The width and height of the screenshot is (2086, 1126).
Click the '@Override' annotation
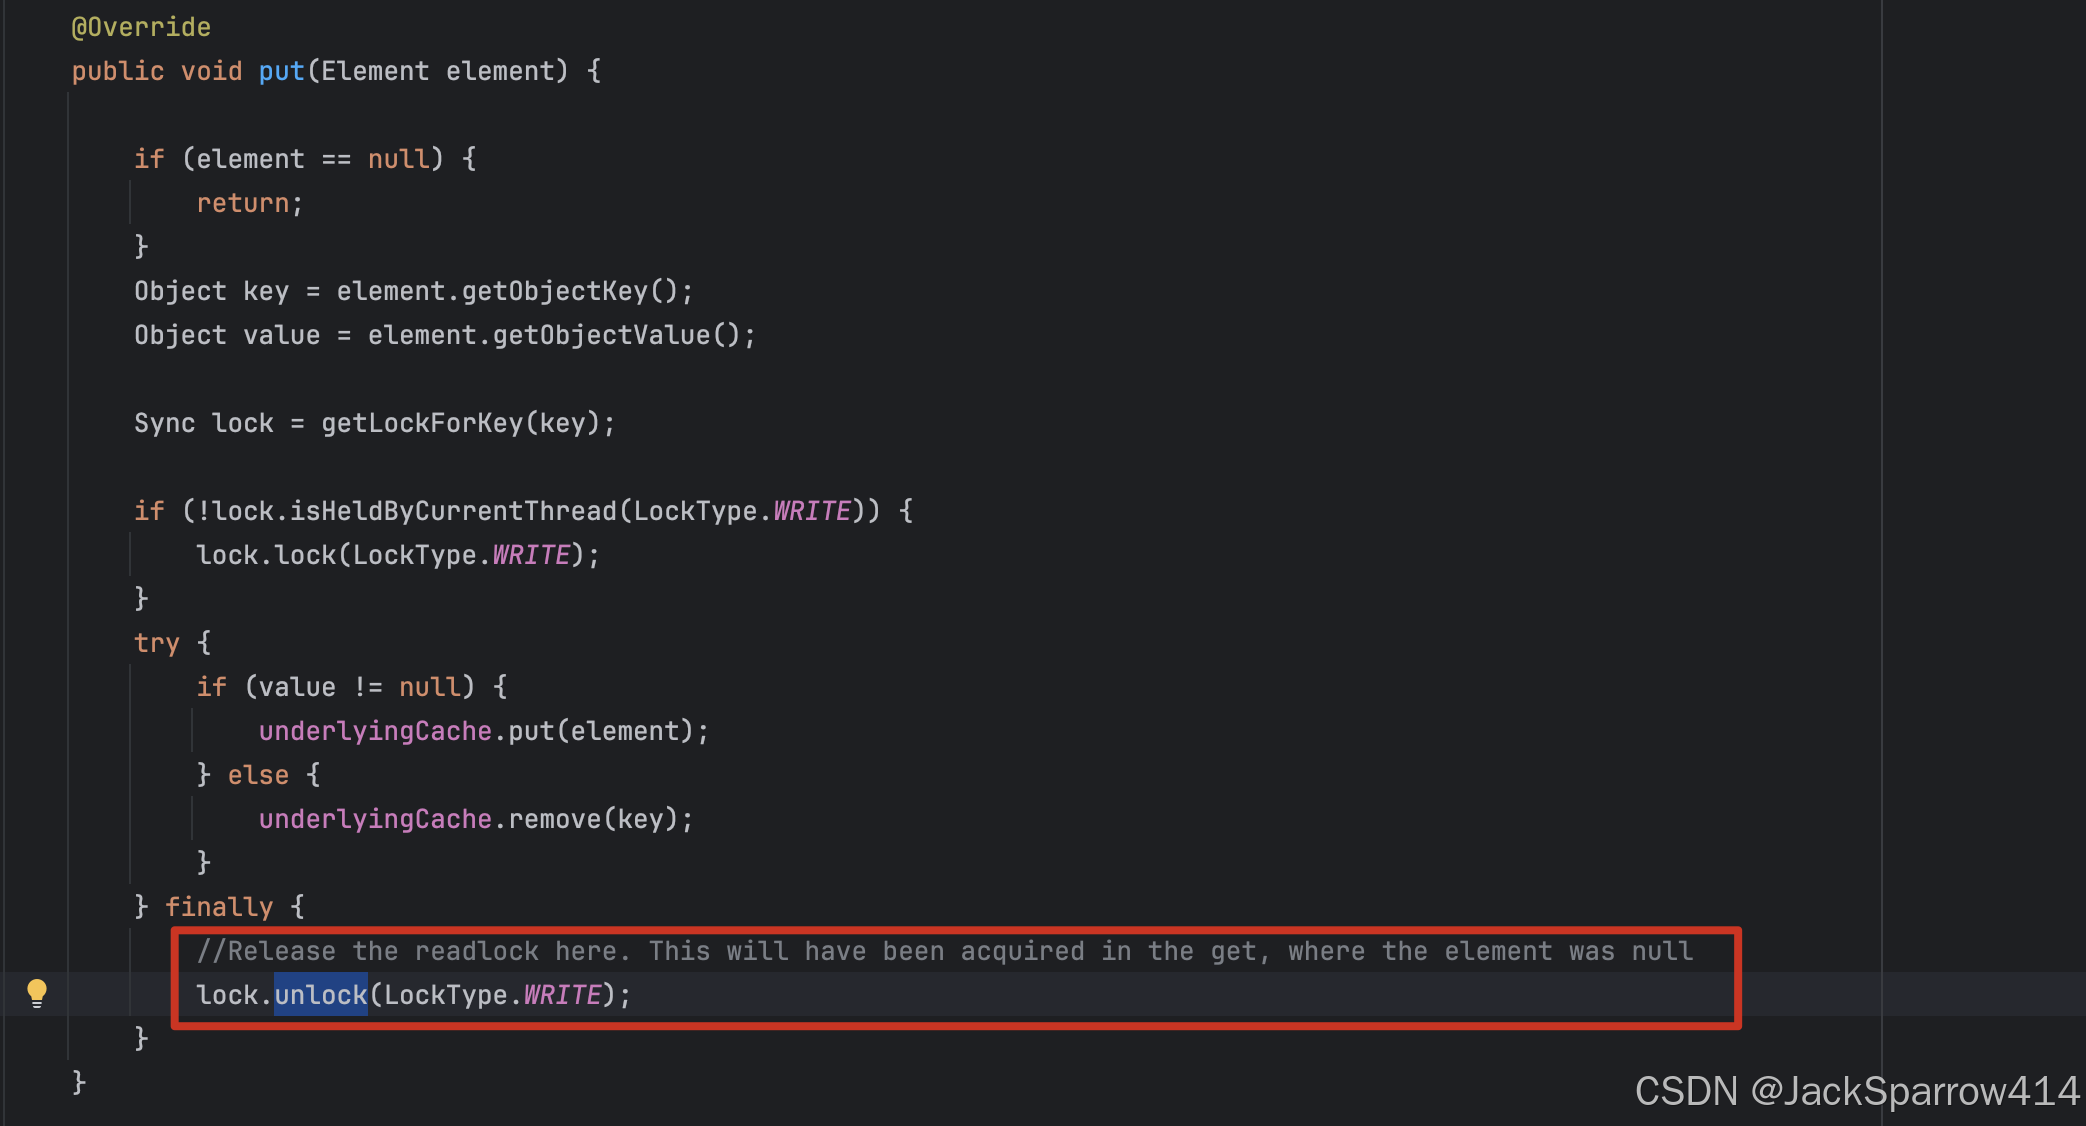141,27
